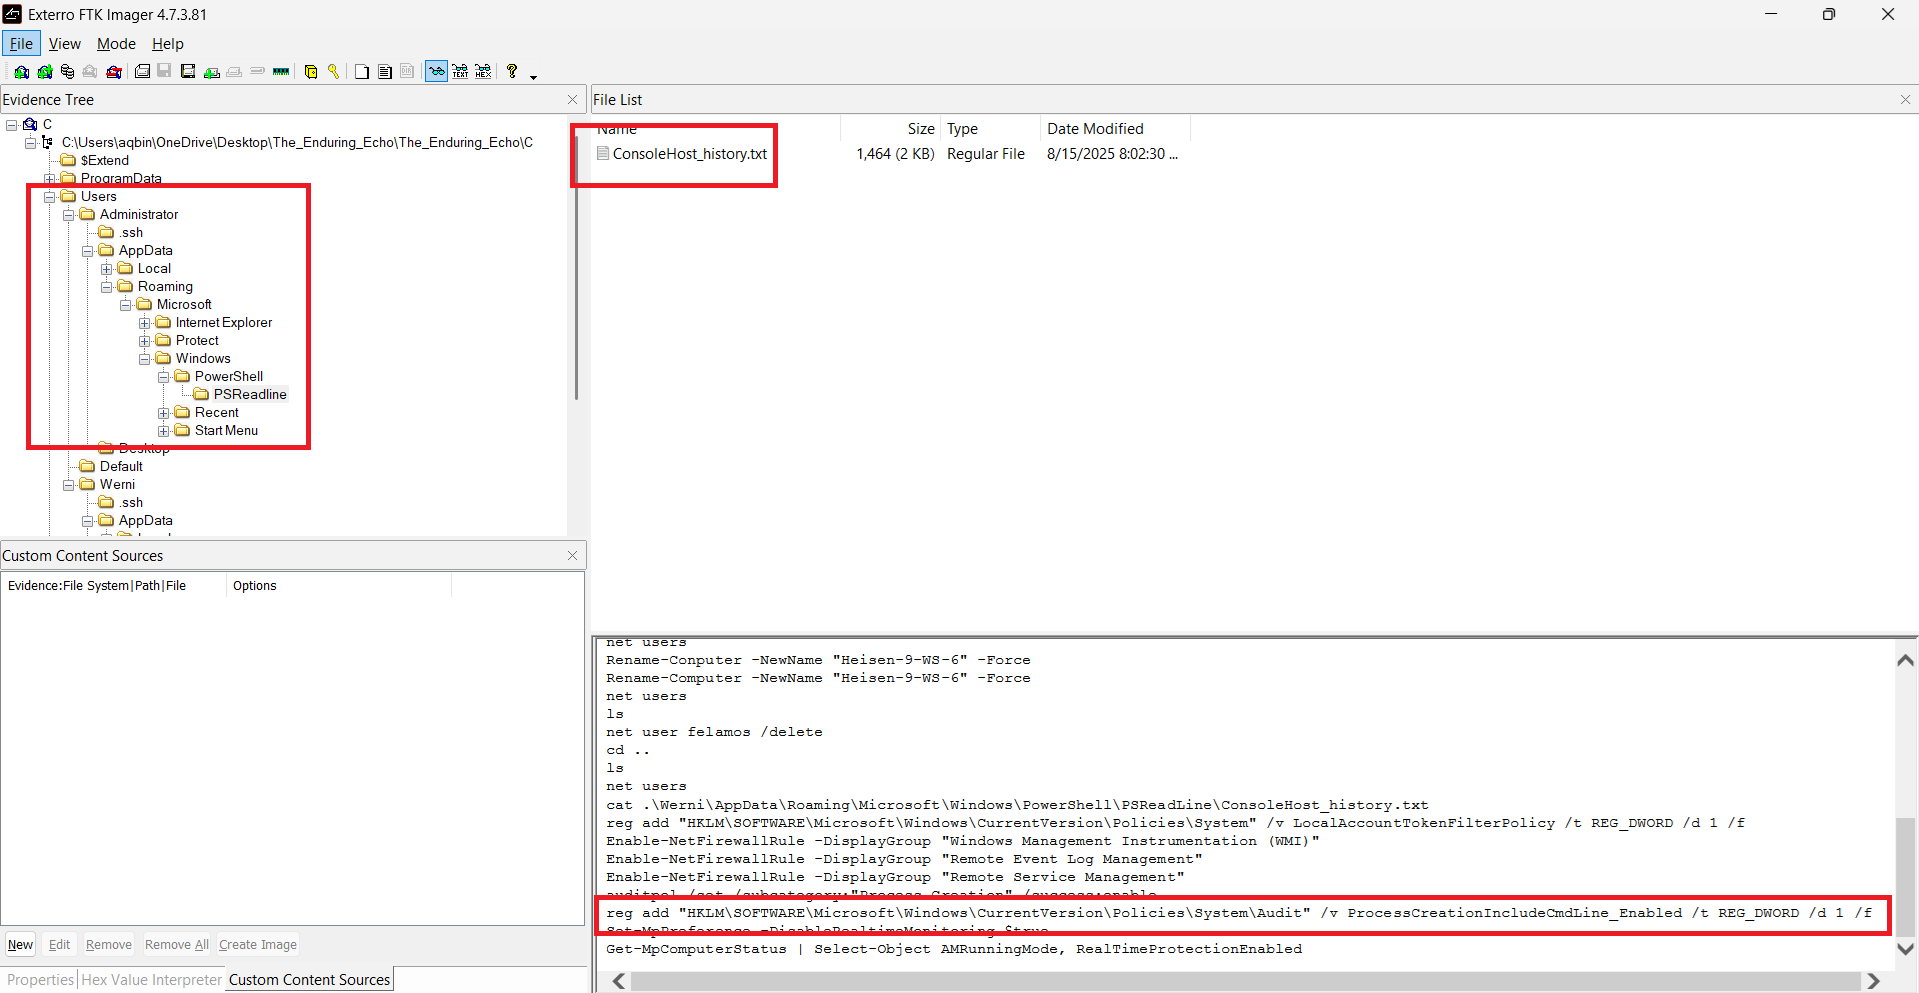Image resolution: width=1919 pixels, height=993 pixels.
Task: Click the Obtain Protected Files icon
Action: (x=310, y=72)
